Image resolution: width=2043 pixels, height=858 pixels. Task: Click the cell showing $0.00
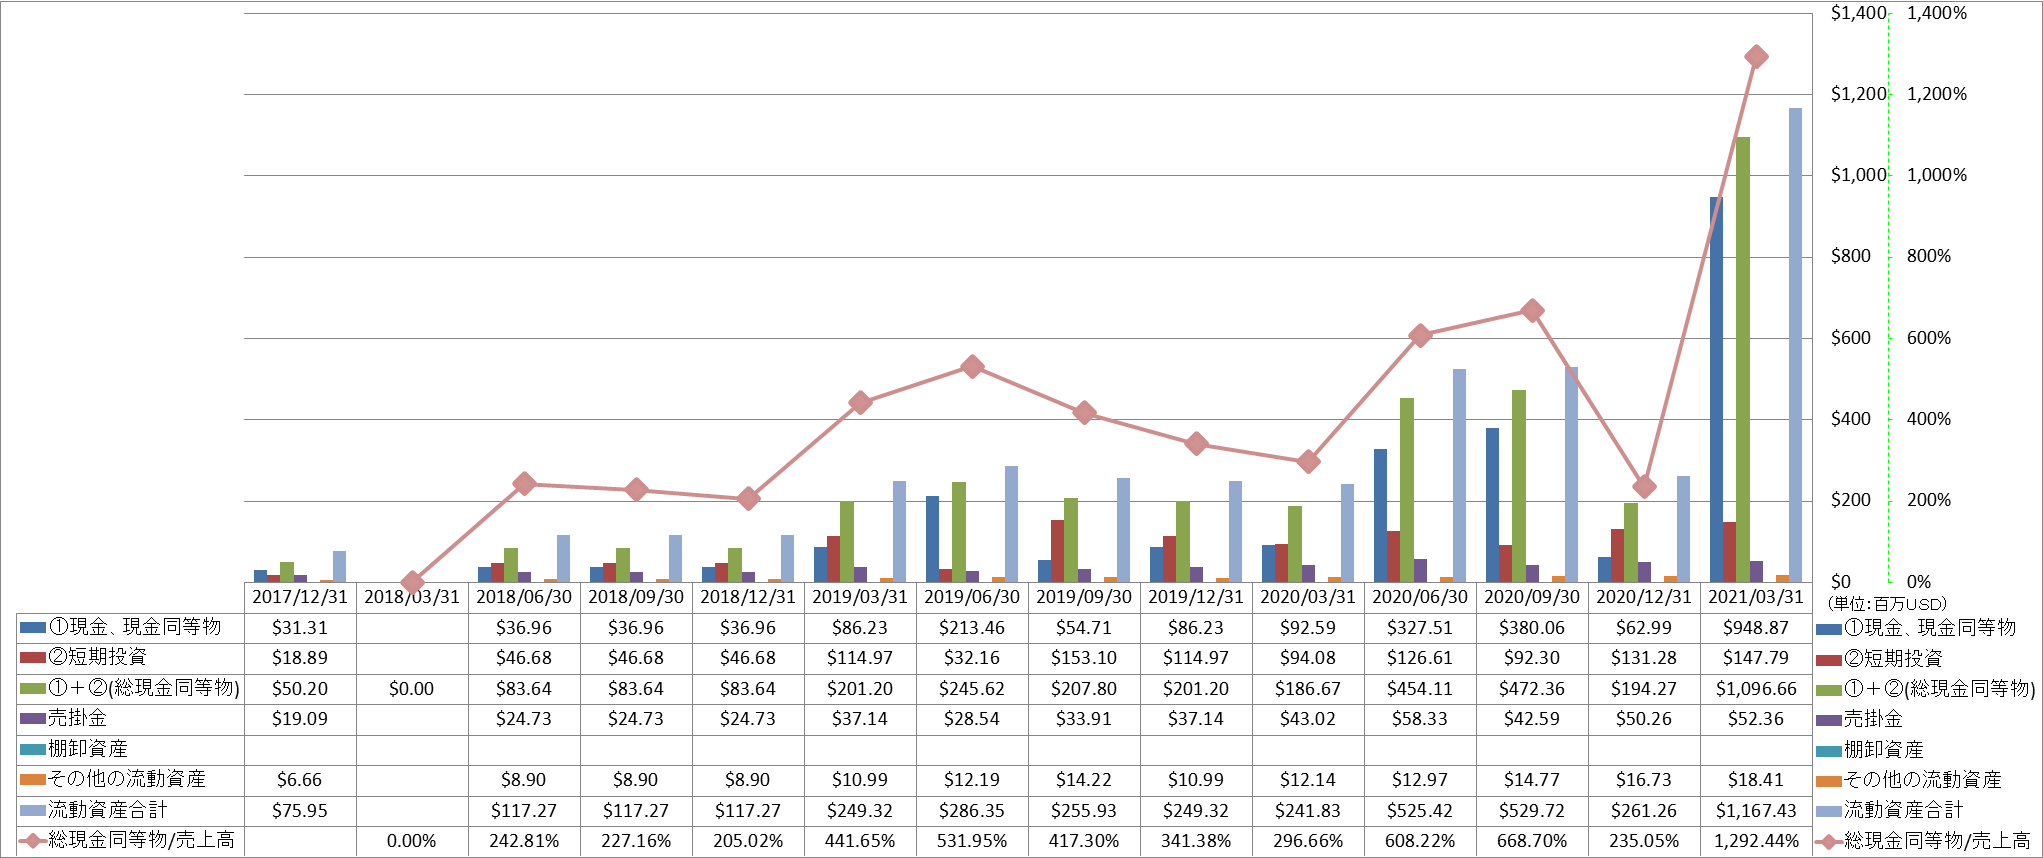412,689
